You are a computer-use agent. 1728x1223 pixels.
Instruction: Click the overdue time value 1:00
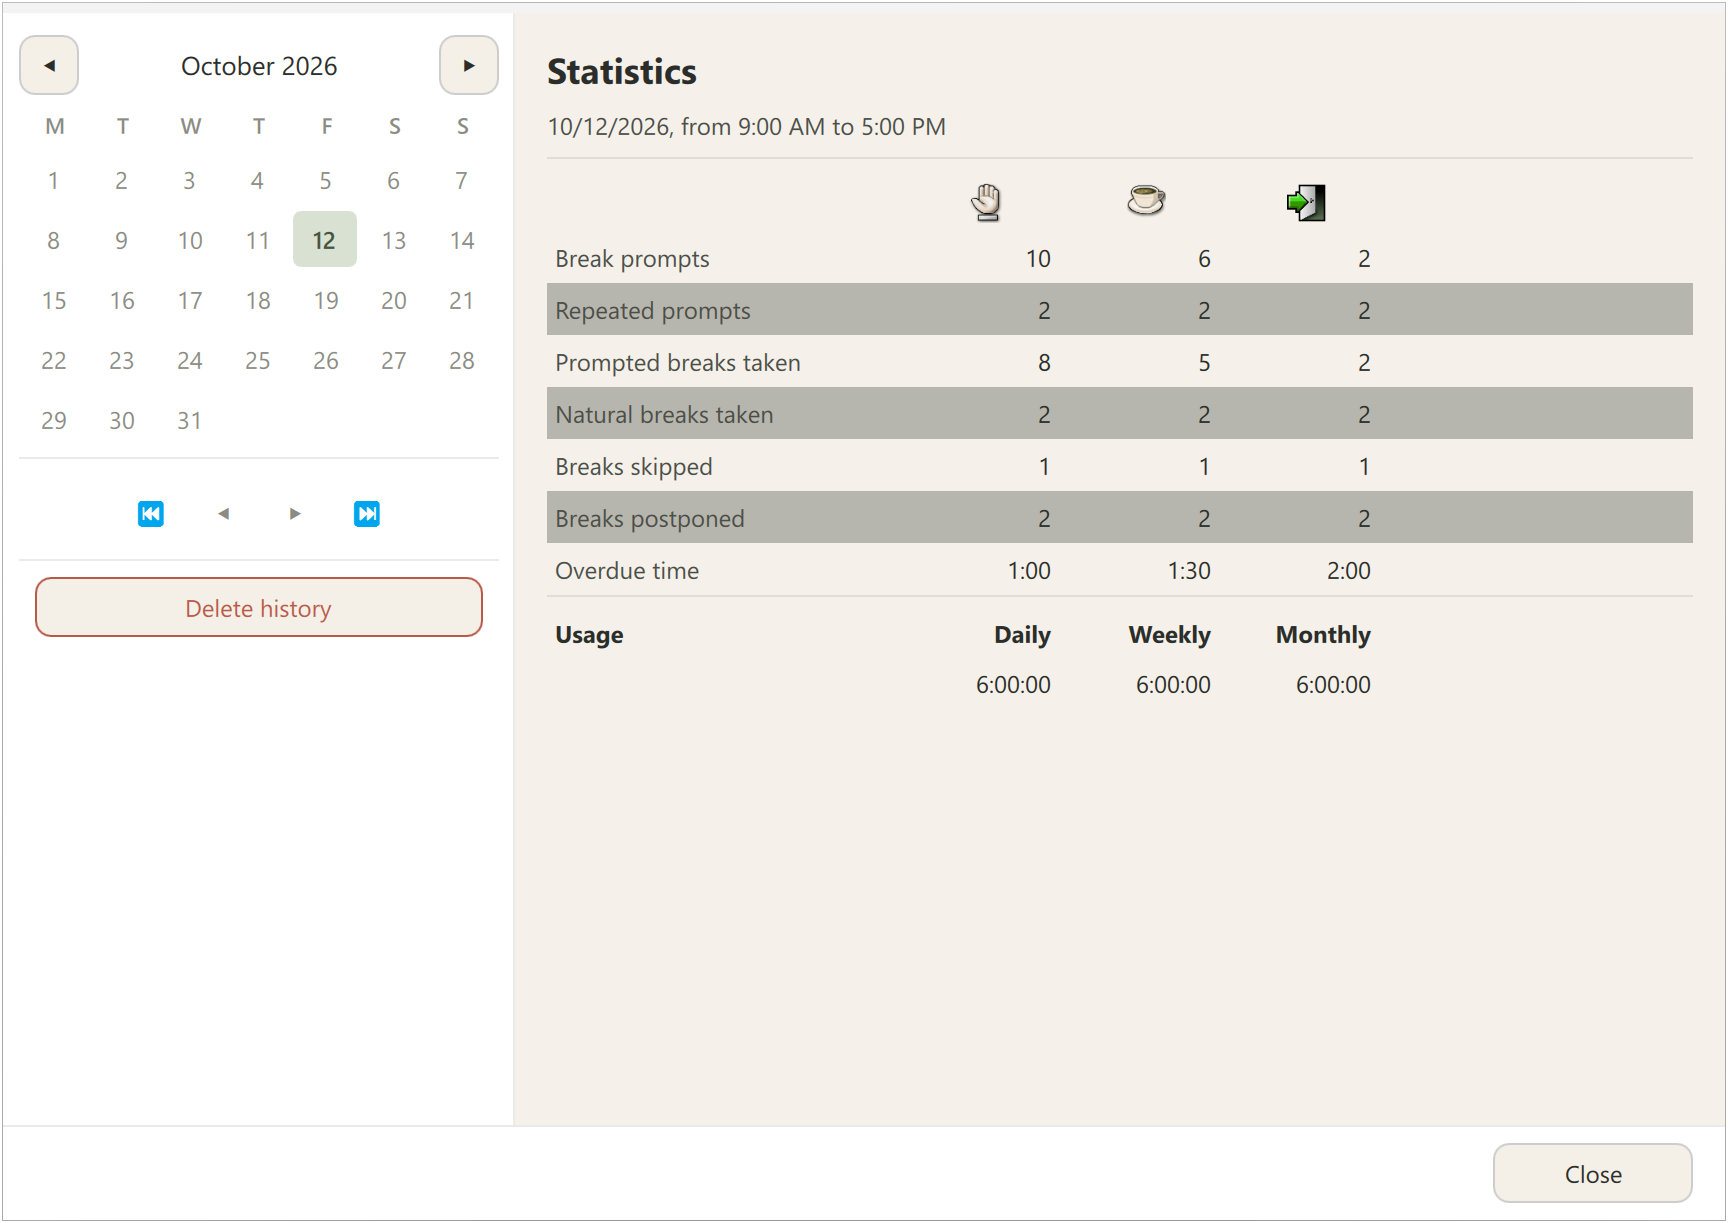(1029, 571)
